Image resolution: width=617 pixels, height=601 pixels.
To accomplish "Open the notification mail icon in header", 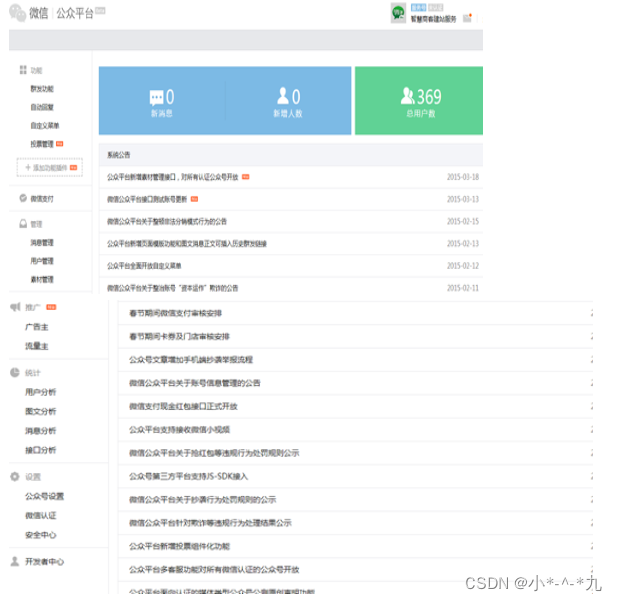I will (x=467, y=18).
